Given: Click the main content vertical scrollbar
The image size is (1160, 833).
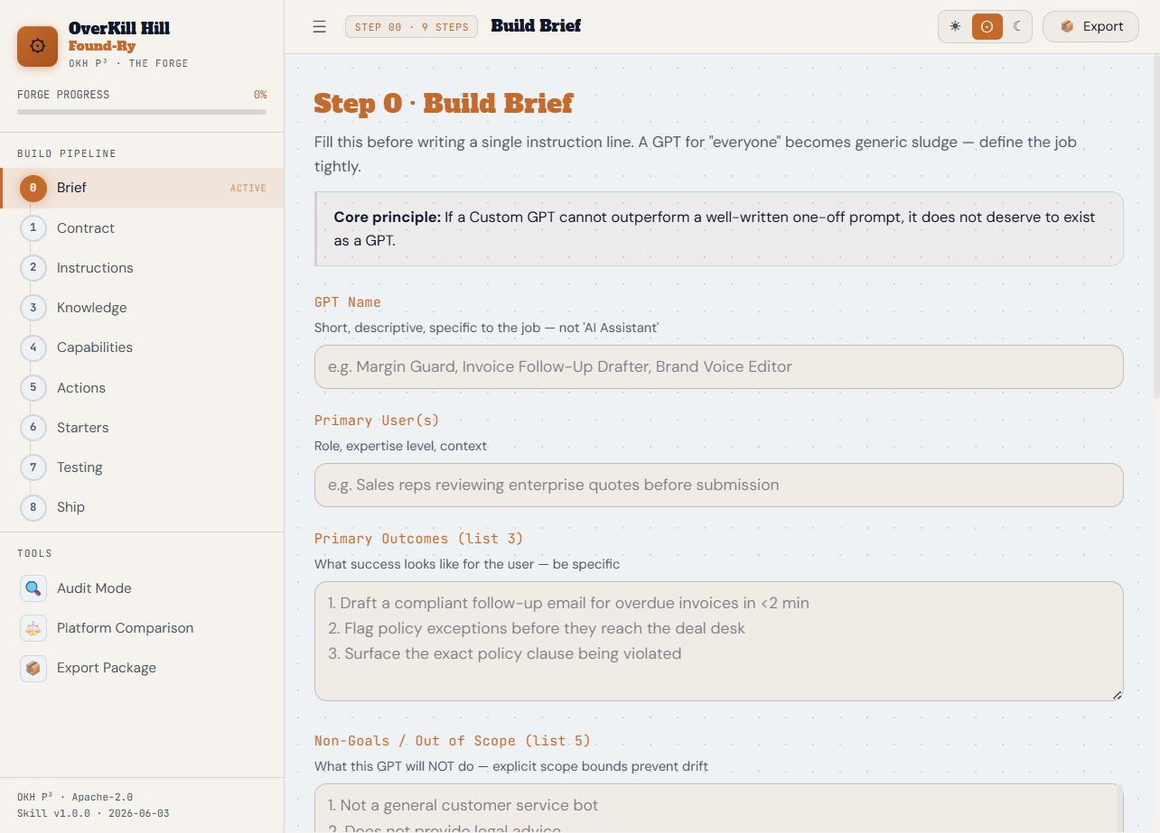Looking at the screenshot, I should click(1156, 226).
